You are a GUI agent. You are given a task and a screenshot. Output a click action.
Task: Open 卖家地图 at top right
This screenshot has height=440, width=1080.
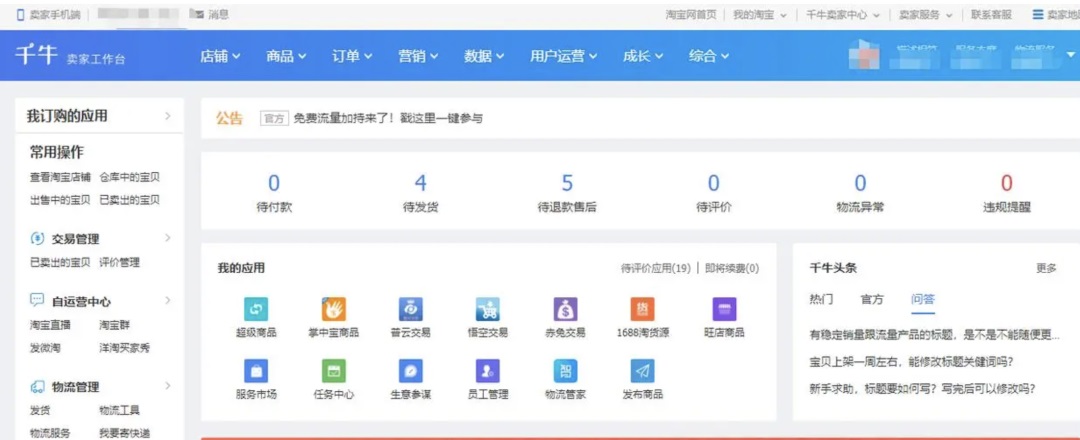(1056, 14)
